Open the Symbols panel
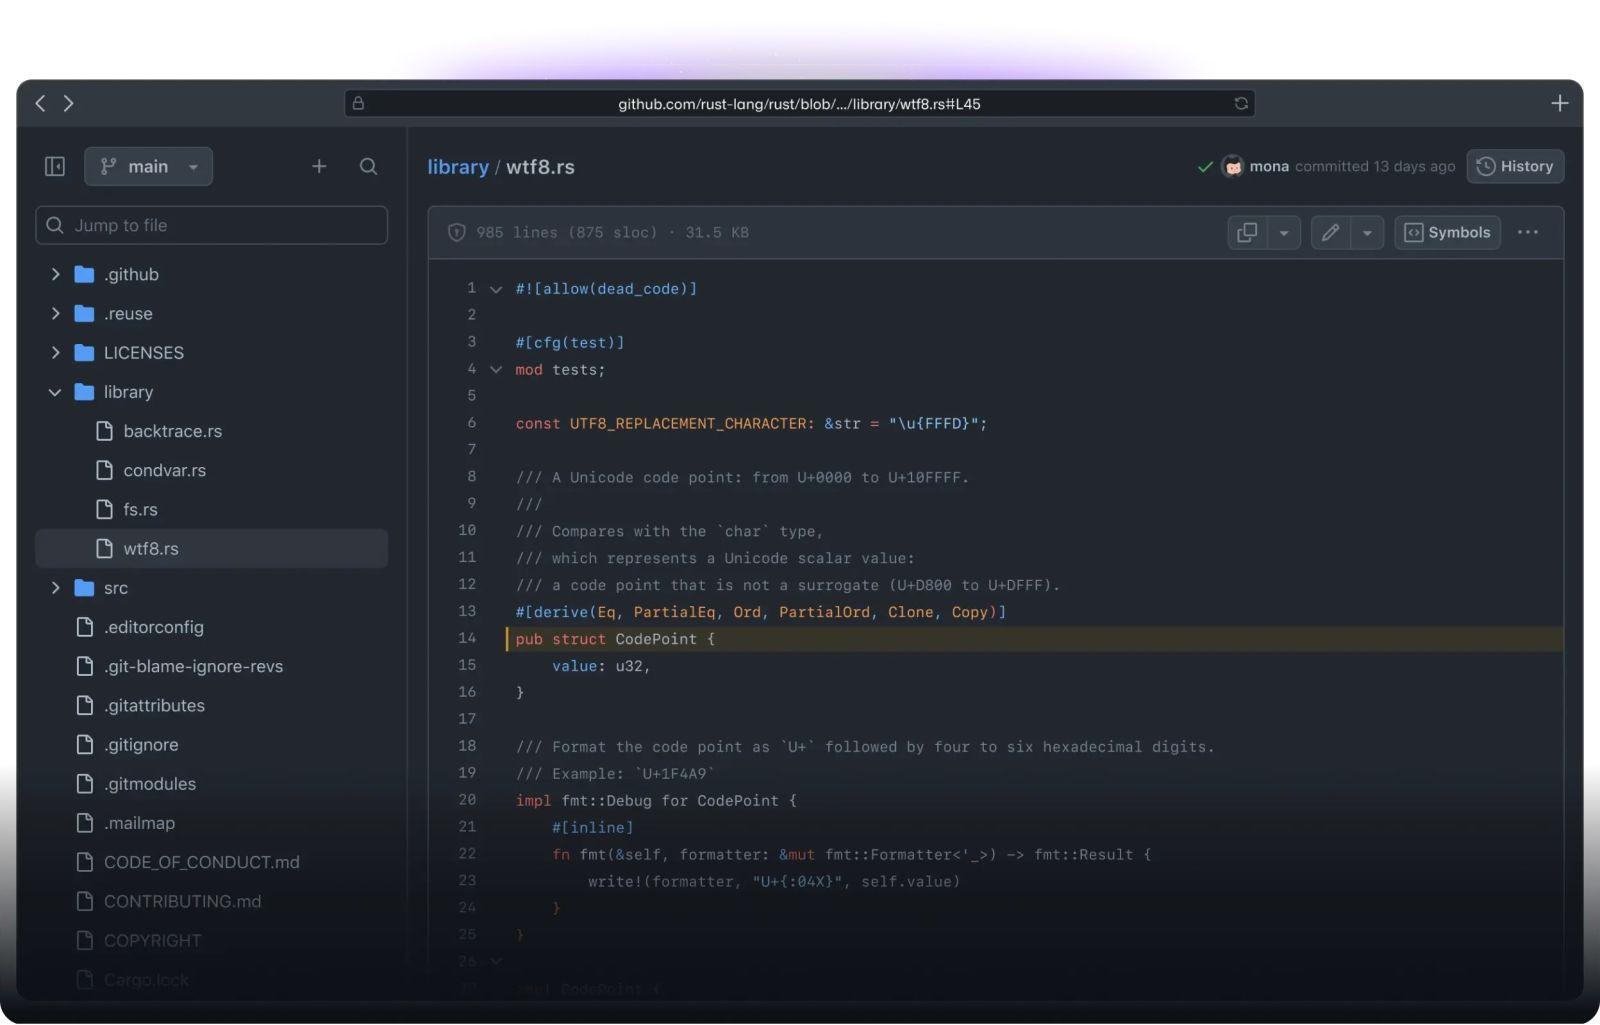Viewport: 1600px width, 1025px height. tap(1447, 232)
